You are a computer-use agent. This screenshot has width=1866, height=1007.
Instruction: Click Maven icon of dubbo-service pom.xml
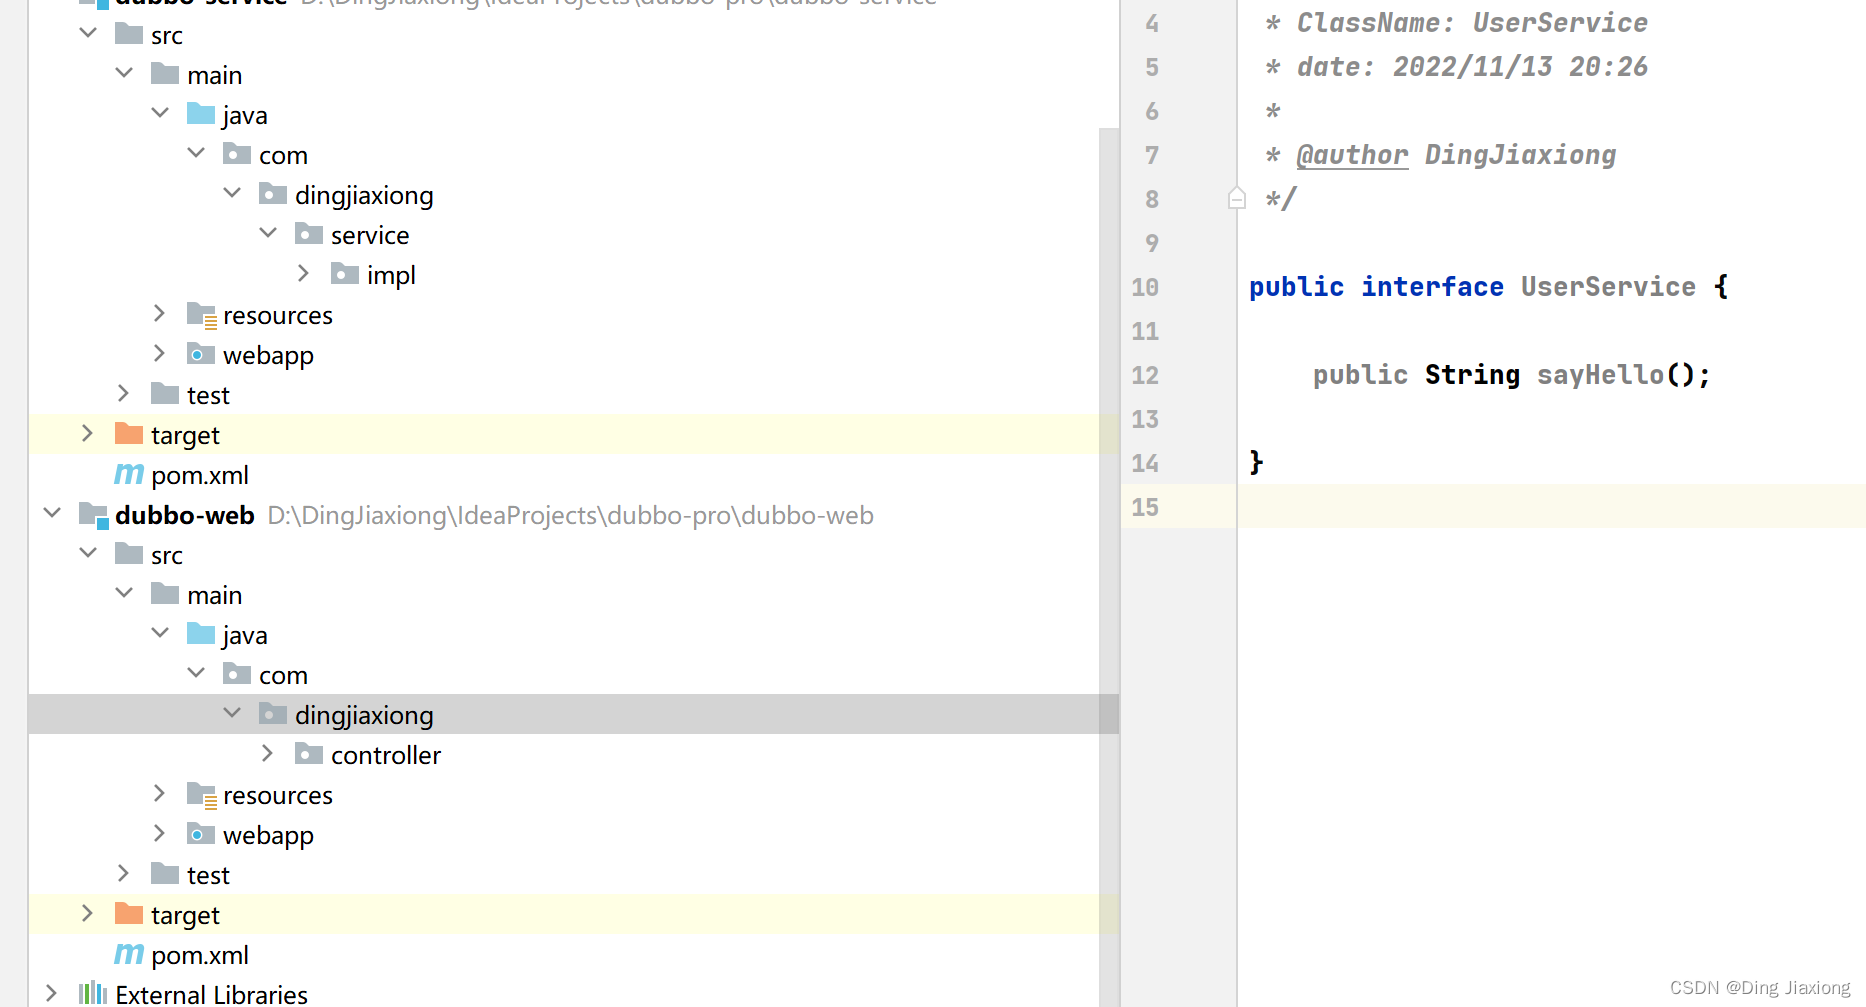click(x=129, y=474)
